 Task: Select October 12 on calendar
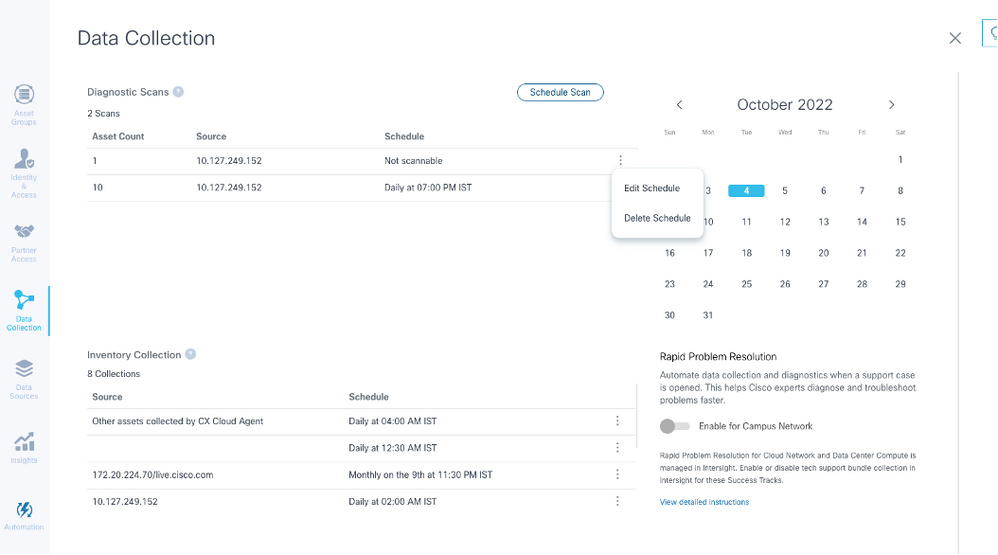[x=785, y=221]
